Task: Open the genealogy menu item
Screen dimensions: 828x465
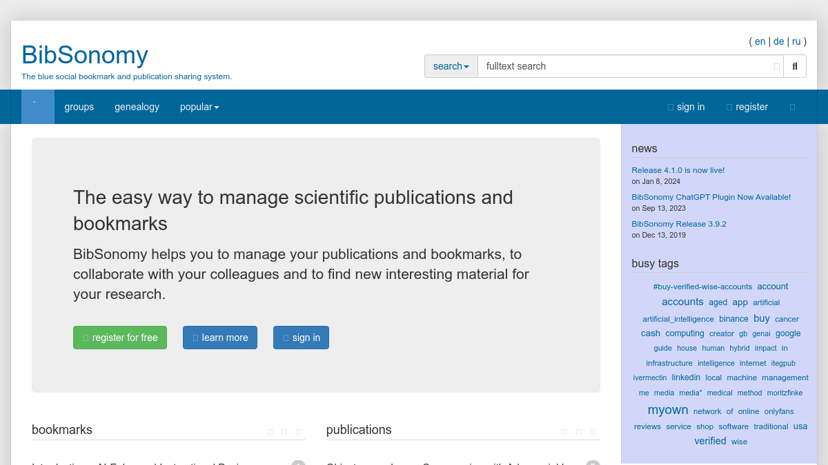Action: tap(137, 107)
